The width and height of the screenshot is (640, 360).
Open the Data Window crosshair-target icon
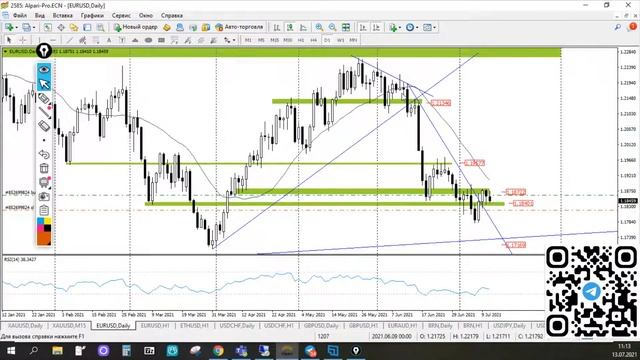(x=61, y=27)
